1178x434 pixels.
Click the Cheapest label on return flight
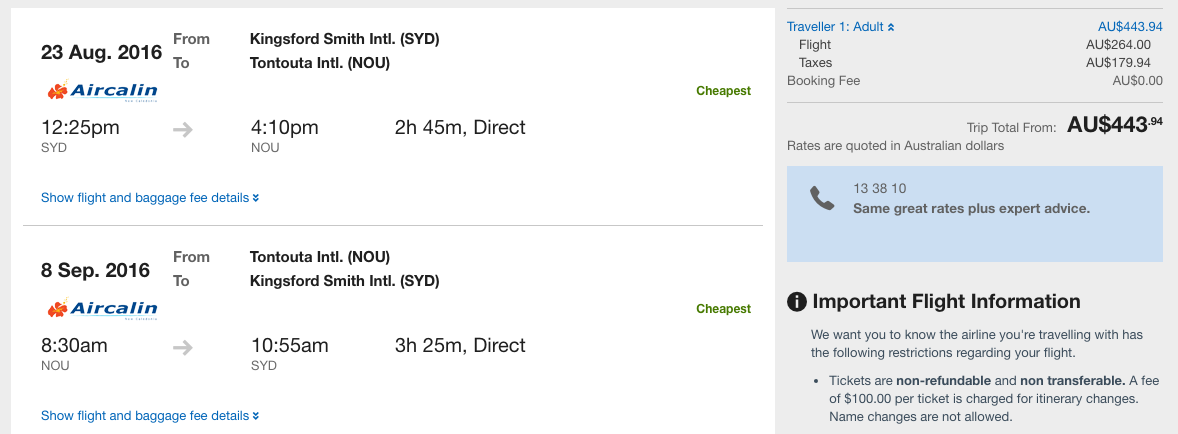tap(723, 309)
